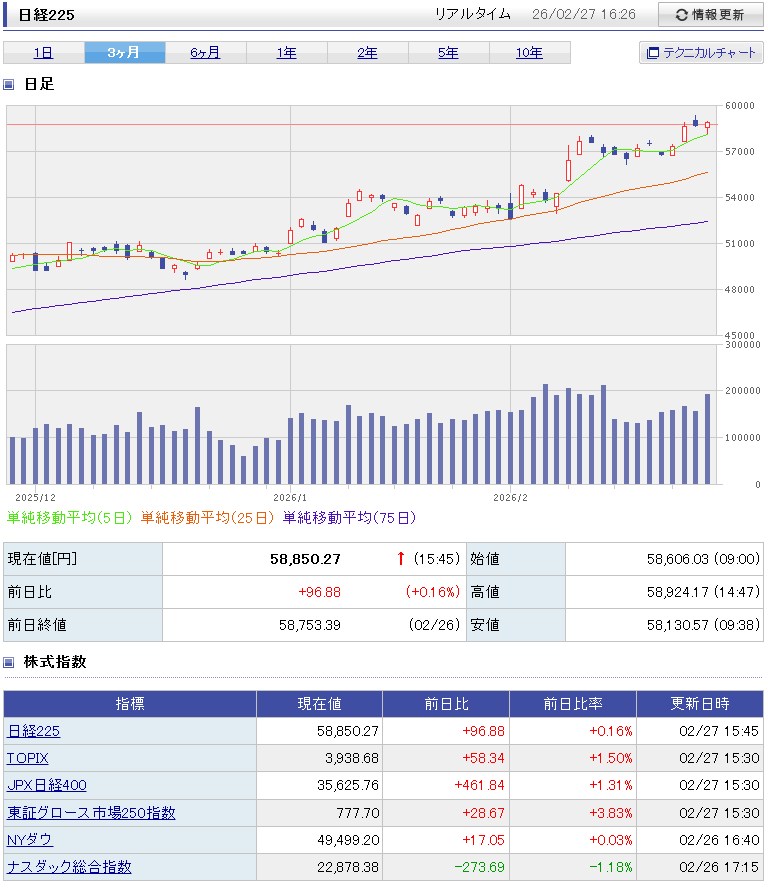The image size is (768, 896).
Task: Switch to the 1年 period tab
Action: [x=286, y=53]
